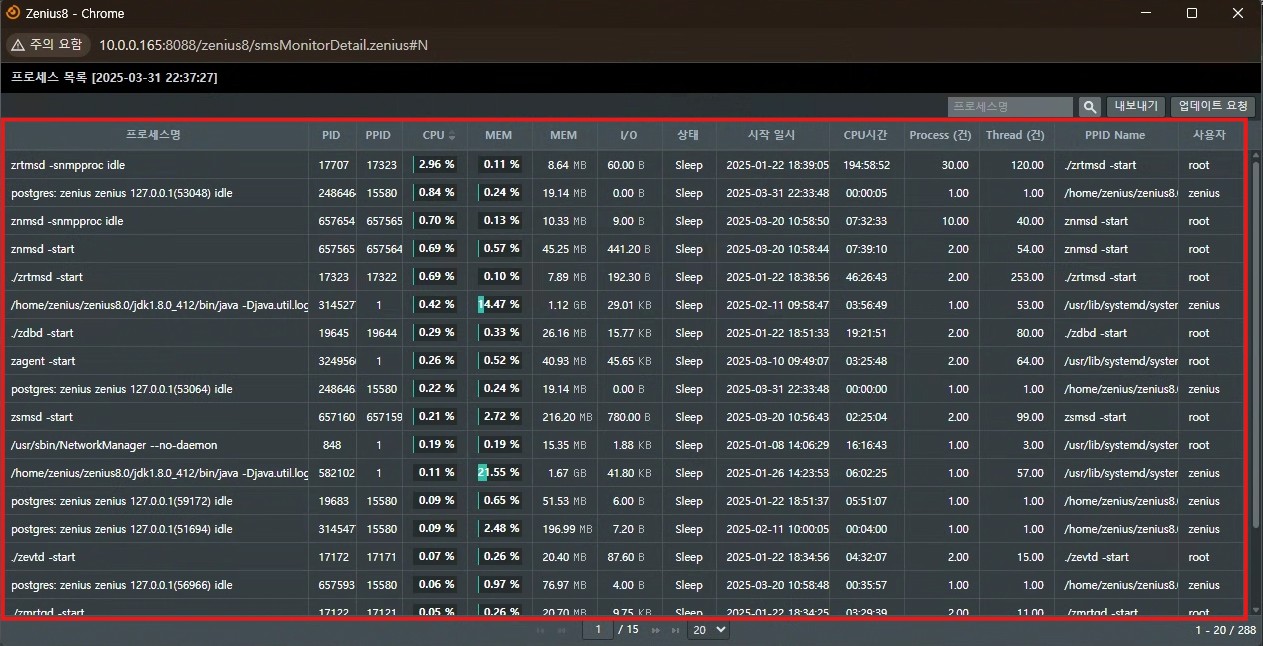Select the '/usr/sbin/NetworkManager --no-daemon' row
This screenshot has width=1263, height=646.
pyautogui.click(x=625, y=445)
